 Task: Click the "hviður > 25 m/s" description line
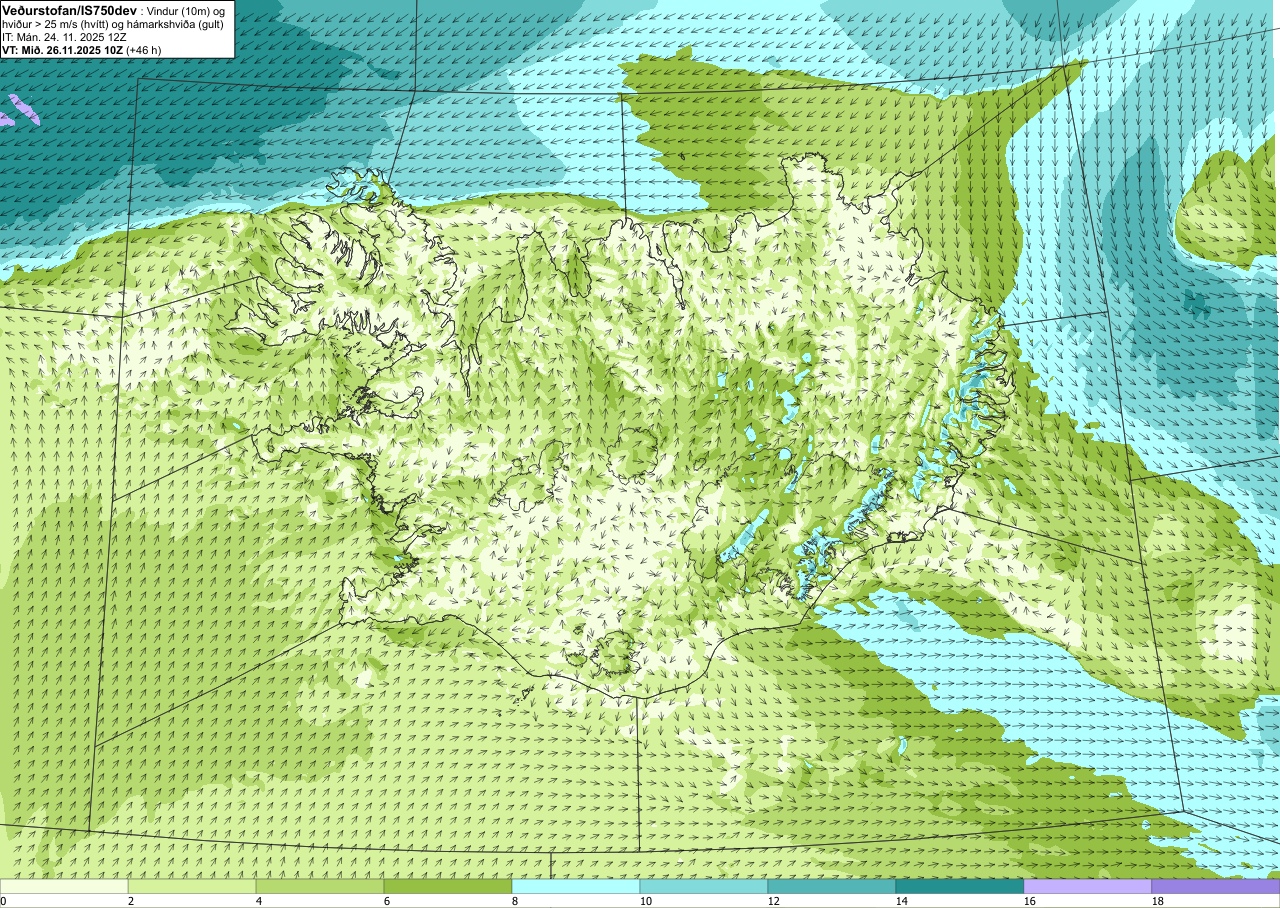(x=115, y=23)
